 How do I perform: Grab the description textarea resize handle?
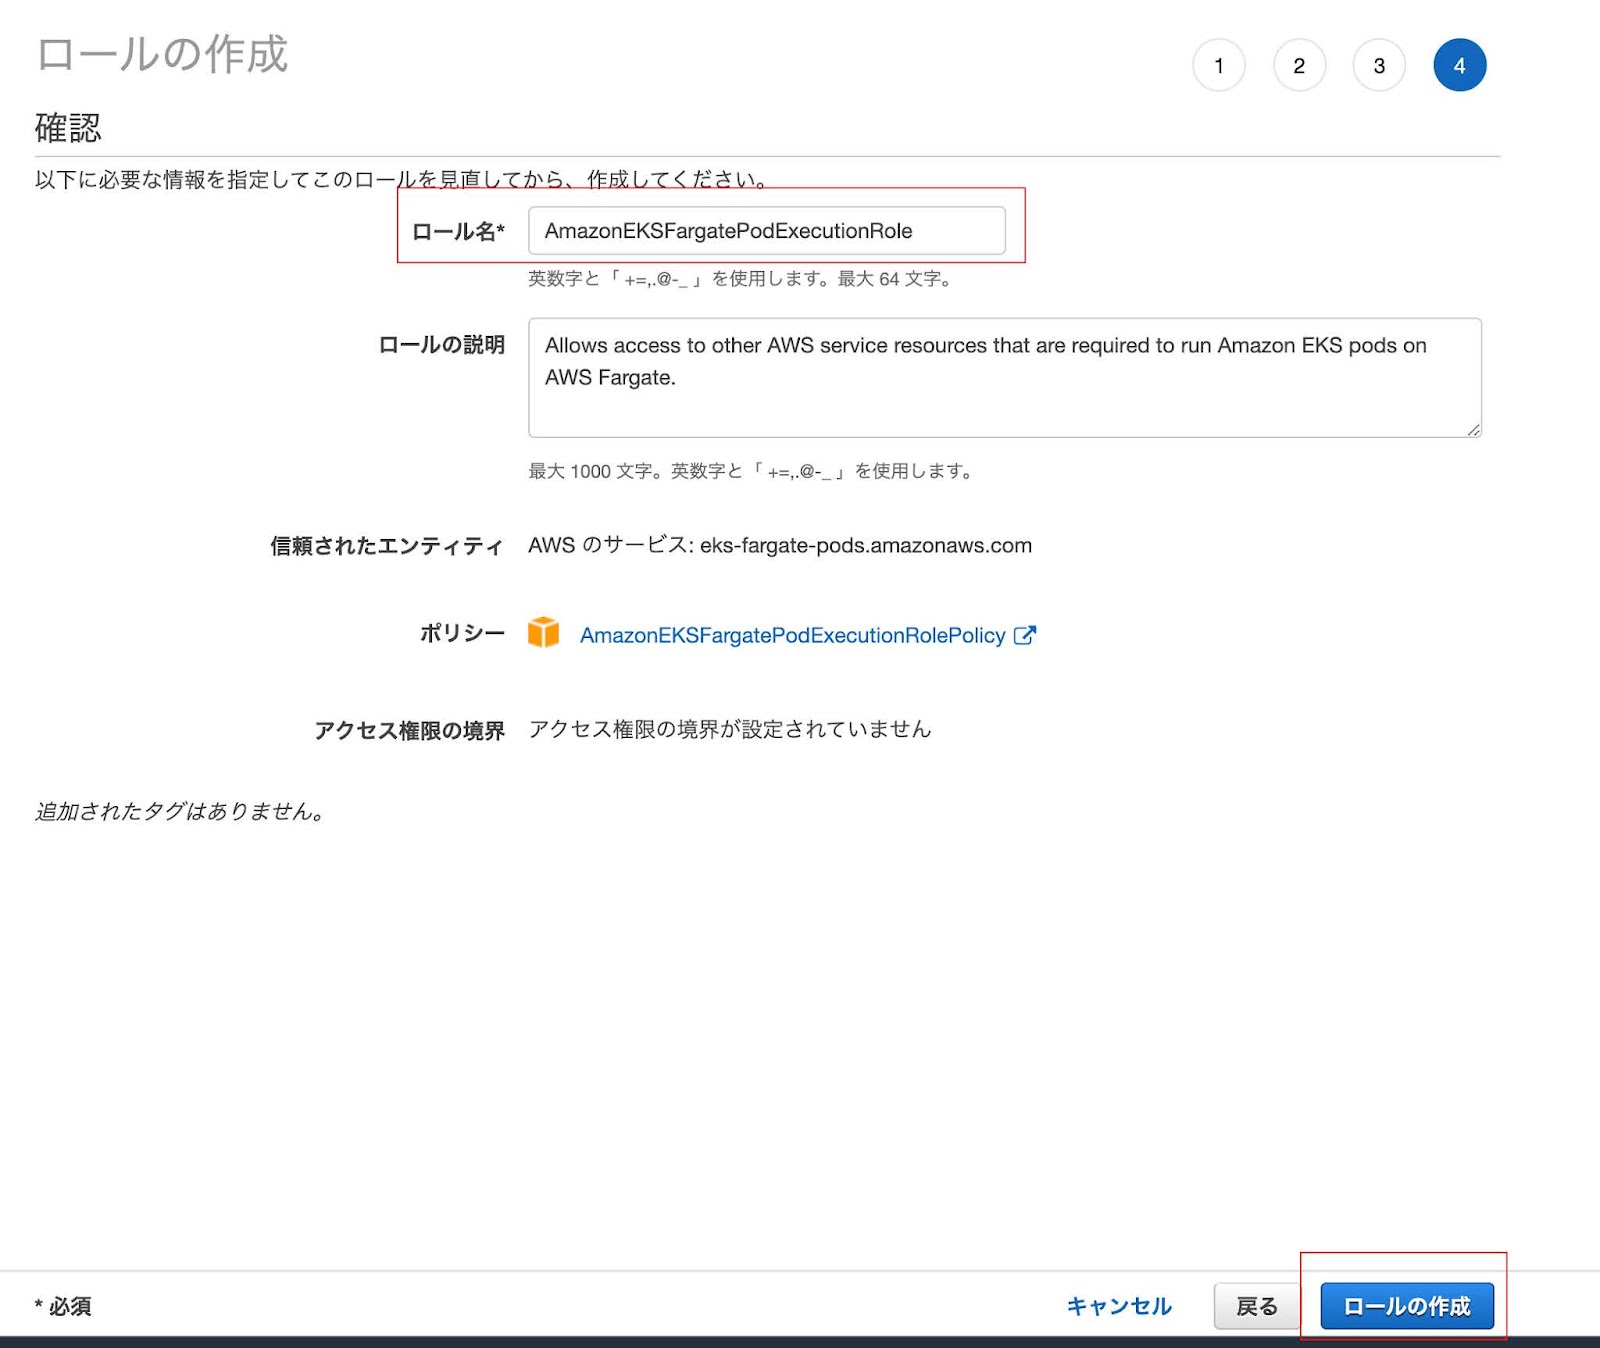(x=1474, y=430)
